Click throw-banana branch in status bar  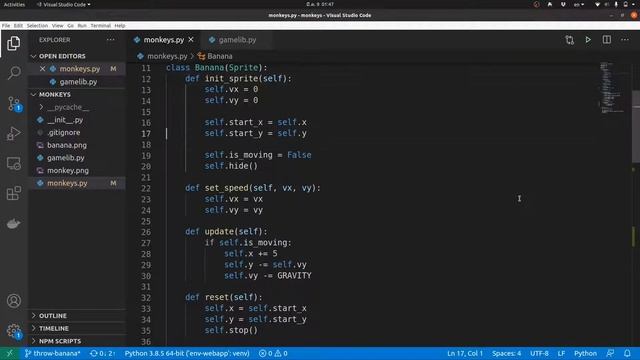tap(52, 353)
